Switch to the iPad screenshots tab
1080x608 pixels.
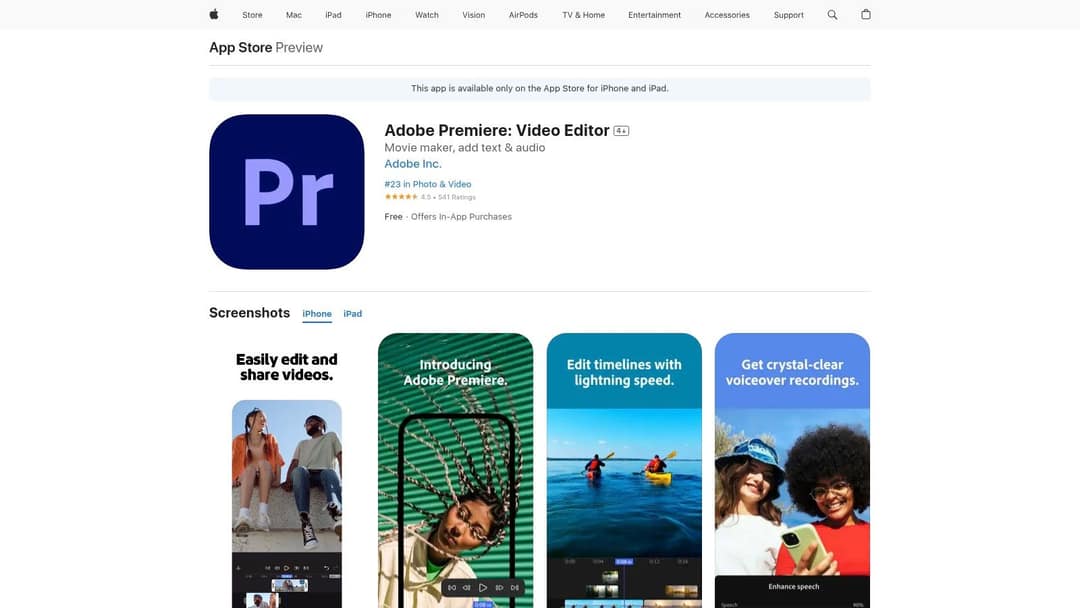coord(353,314)
